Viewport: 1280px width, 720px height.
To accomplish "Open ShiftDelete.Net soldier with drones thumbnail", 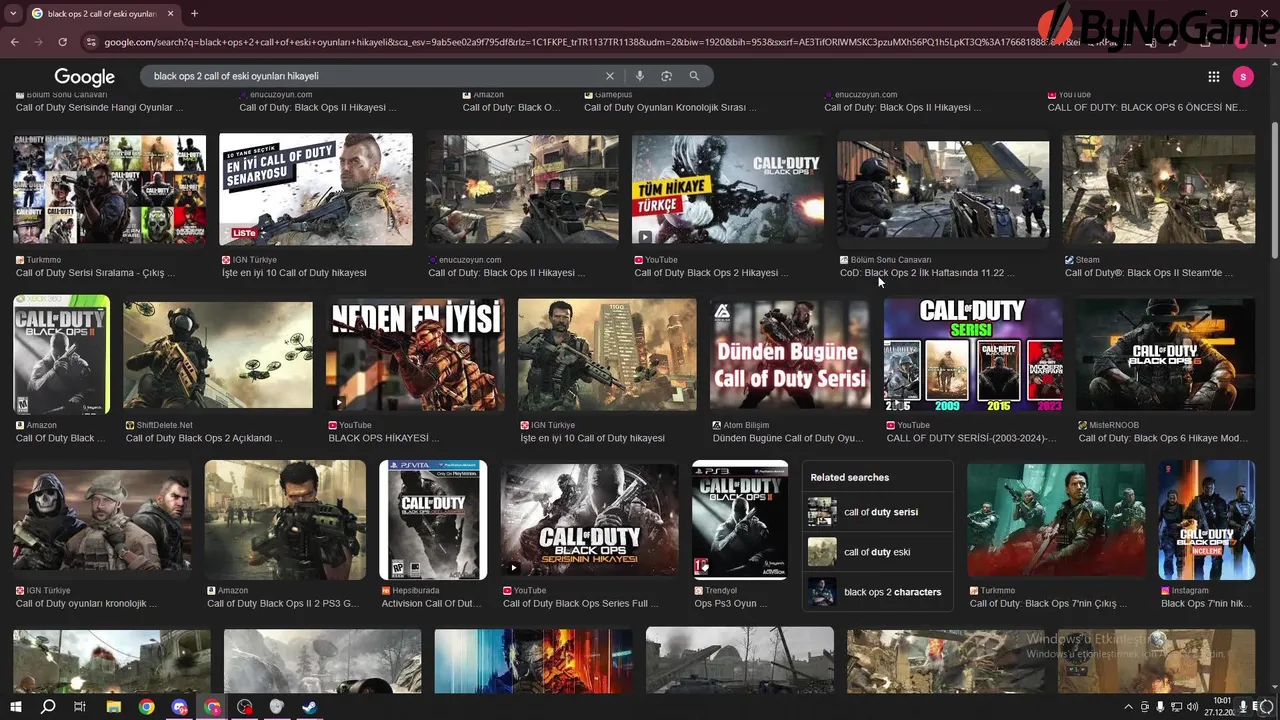I will pyautogui.click(x=218, y=355).
